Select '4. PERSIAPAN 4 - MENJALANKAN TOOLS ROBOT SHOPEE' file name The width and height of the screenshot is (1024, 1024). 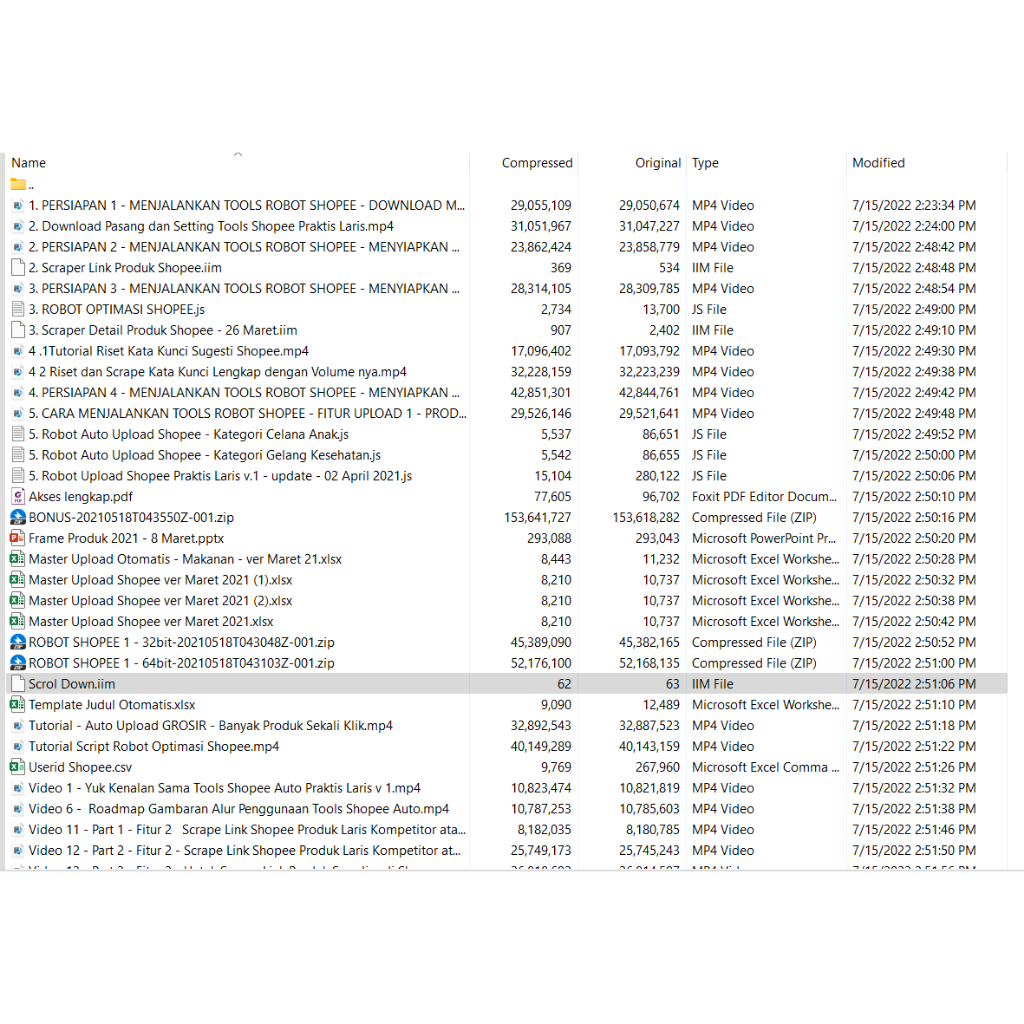point(244,392)
